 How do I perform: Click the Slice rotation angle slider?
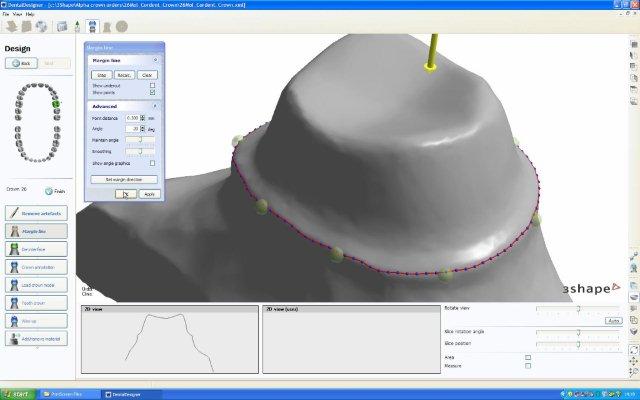pos(579,330)
